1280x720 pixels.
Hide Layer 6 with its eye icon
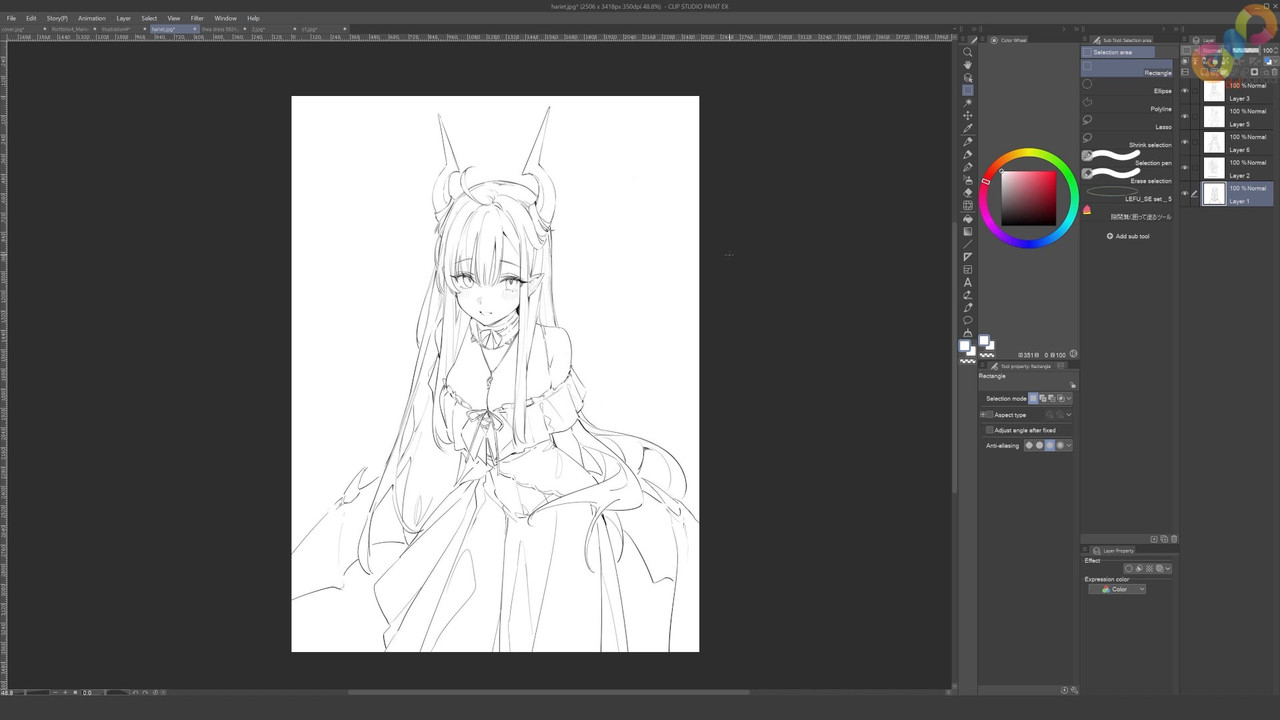[x=1185, y=143]
